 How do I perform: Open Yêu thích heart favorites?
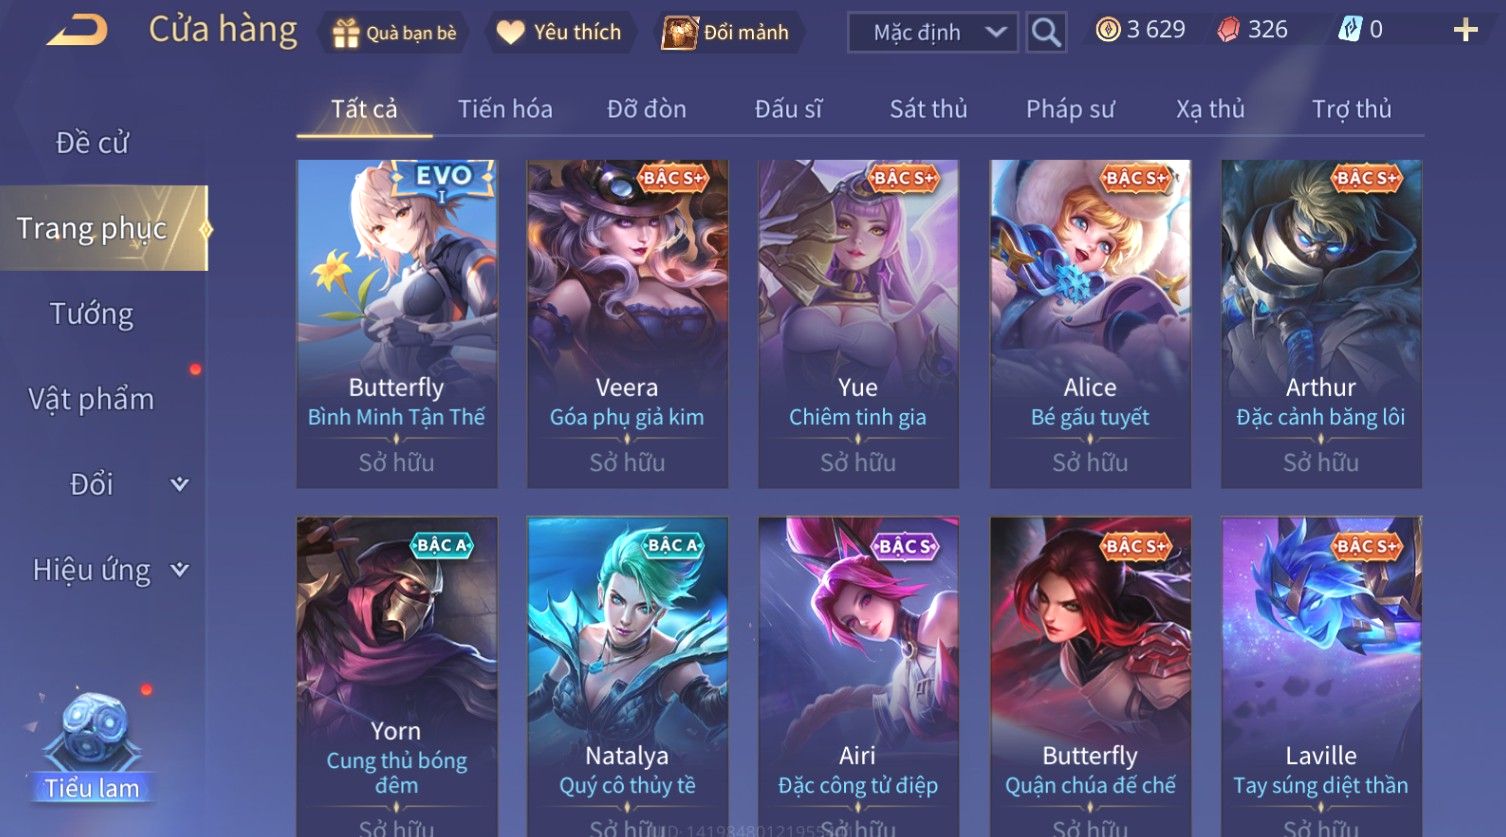[x=510, y=33]
